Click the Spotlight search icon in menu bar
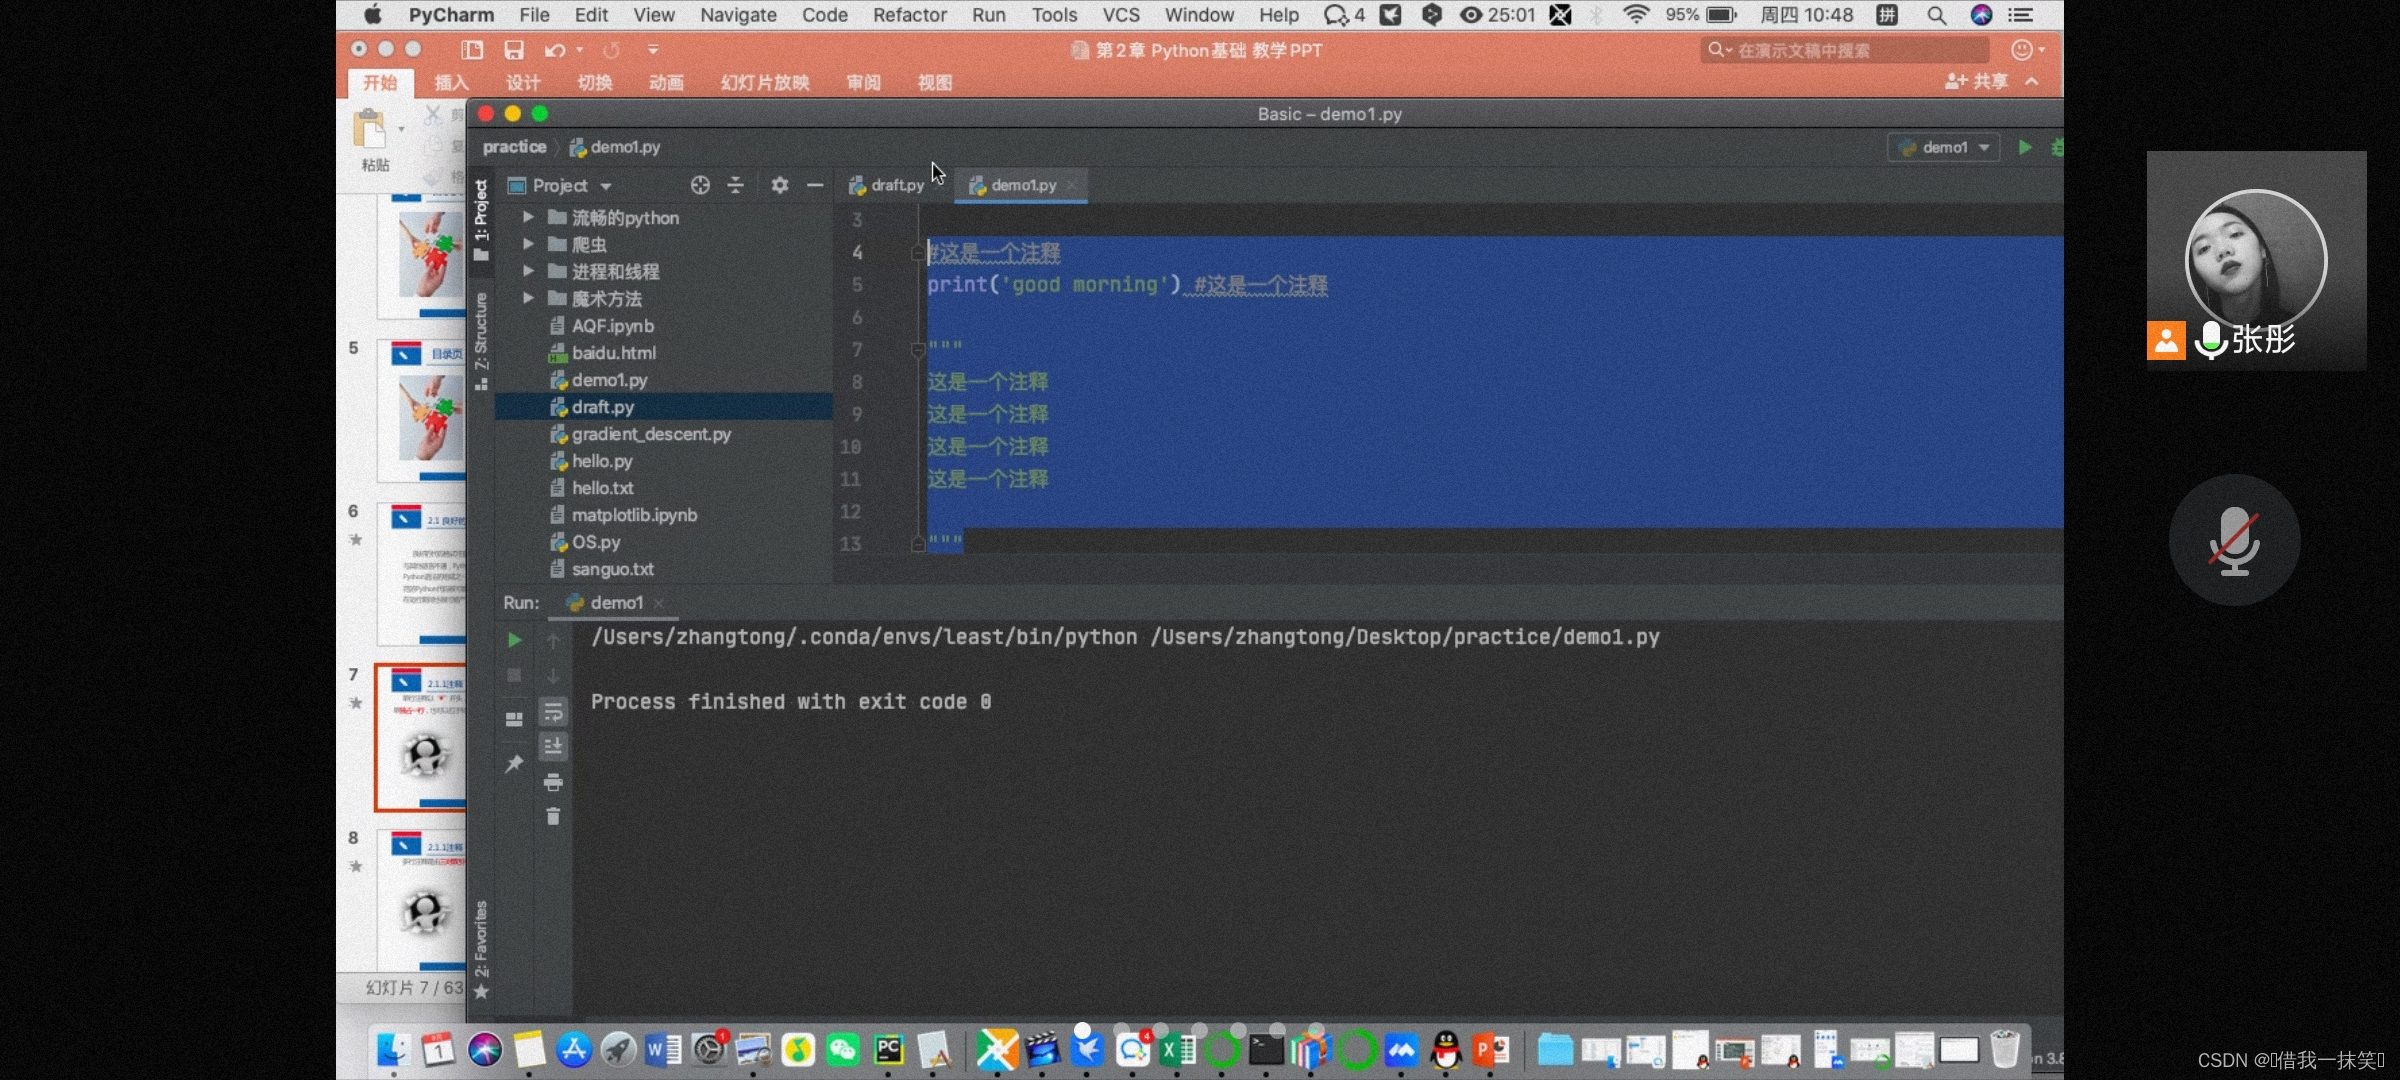 [x=1937, y=15]
